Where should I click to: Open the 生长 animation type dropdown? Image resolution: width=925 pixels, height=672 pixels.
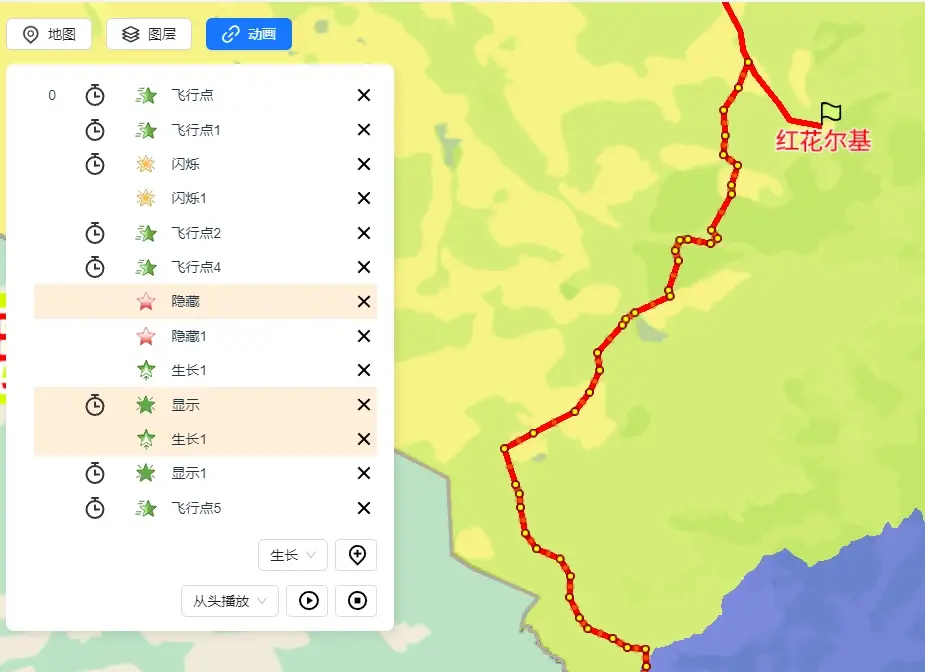[293, 555]
